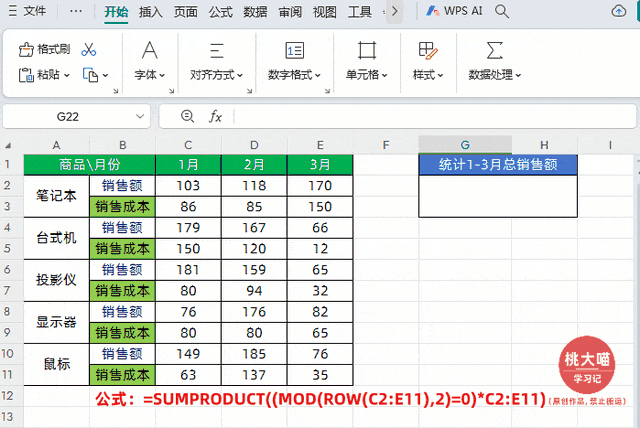640x428 pixels.
Task: Click the 1月 header cell
Action: [188, 165]
